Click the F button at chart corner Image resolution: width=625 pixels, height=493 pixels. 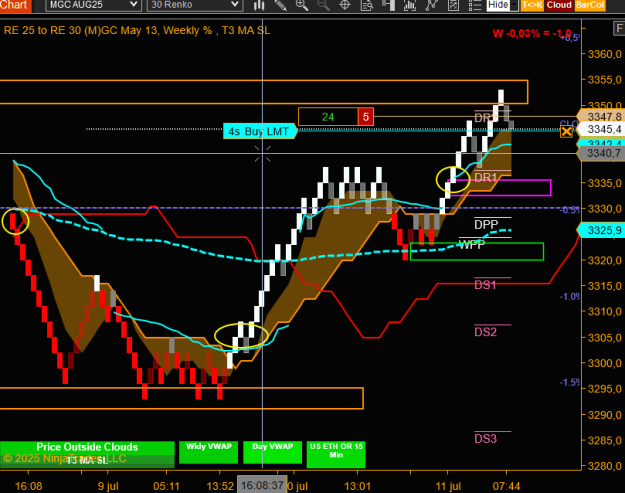pyautogui.click(x=619, y=29)
